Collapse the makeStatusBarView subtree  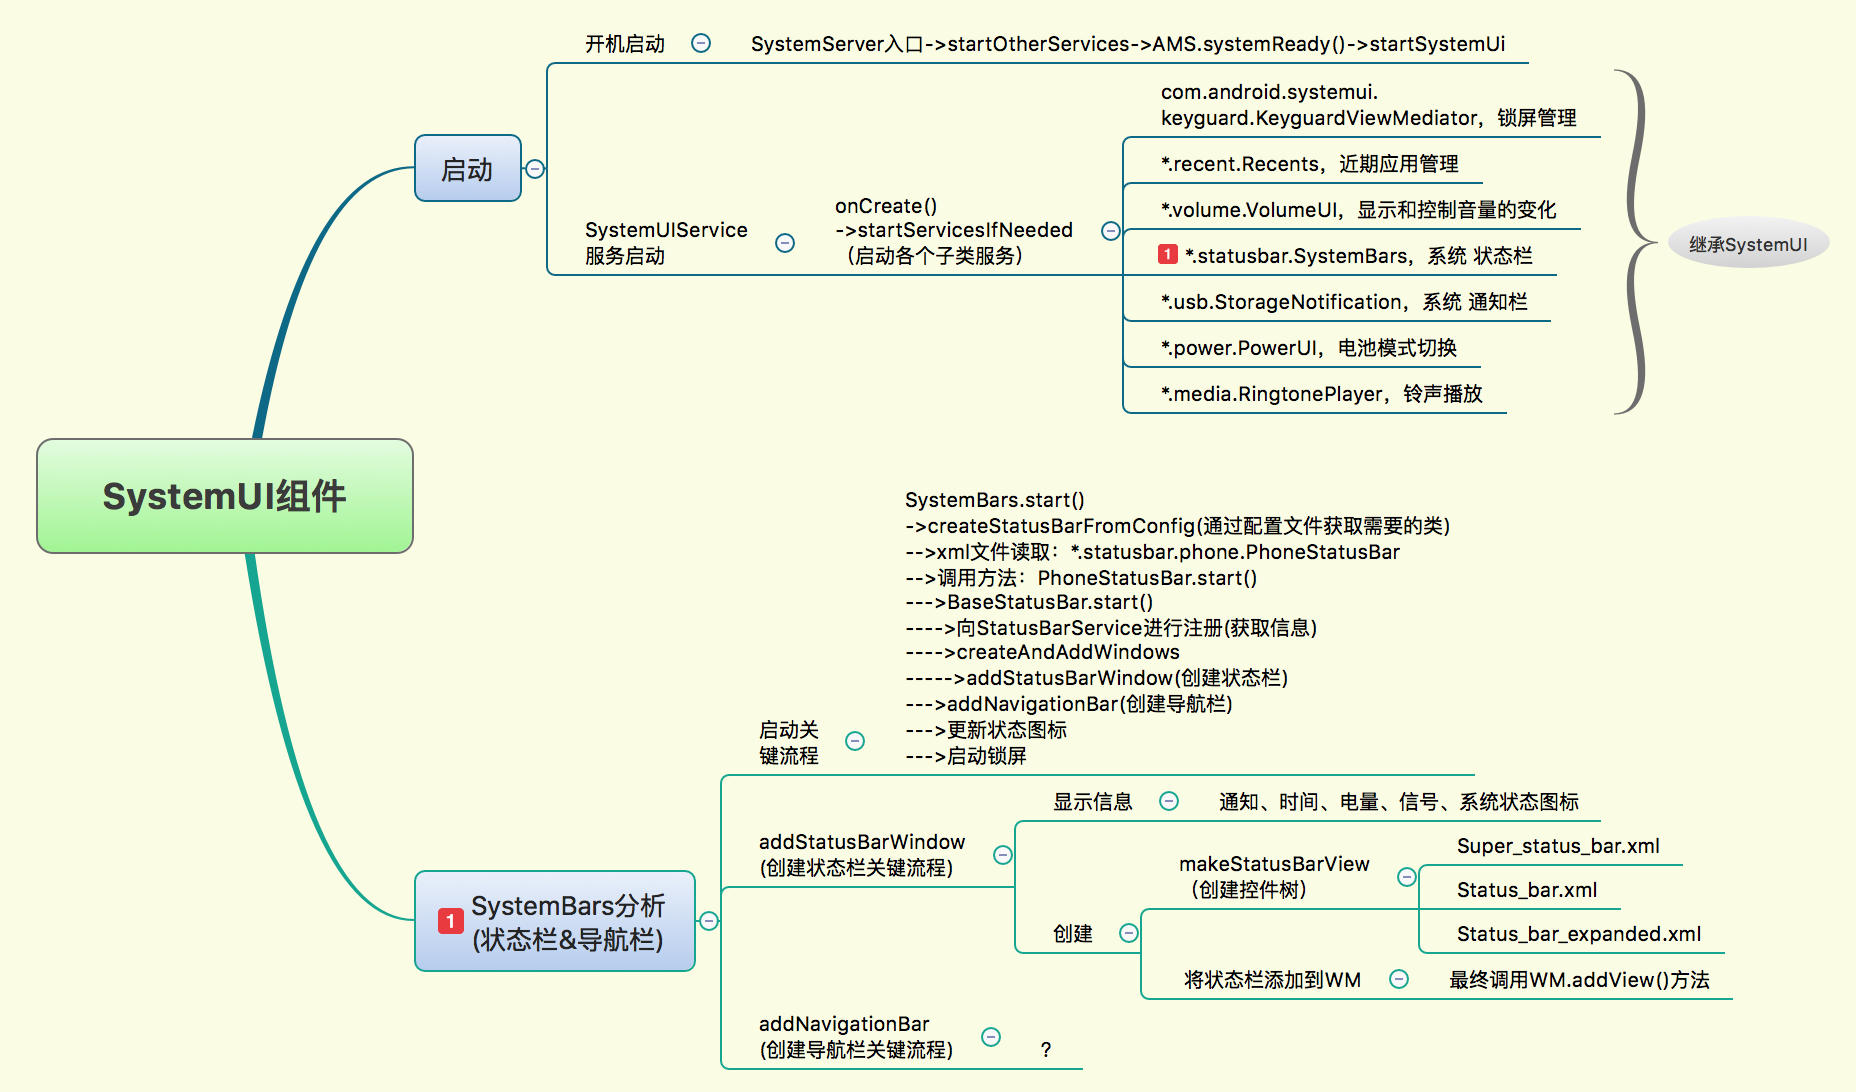1407,877
